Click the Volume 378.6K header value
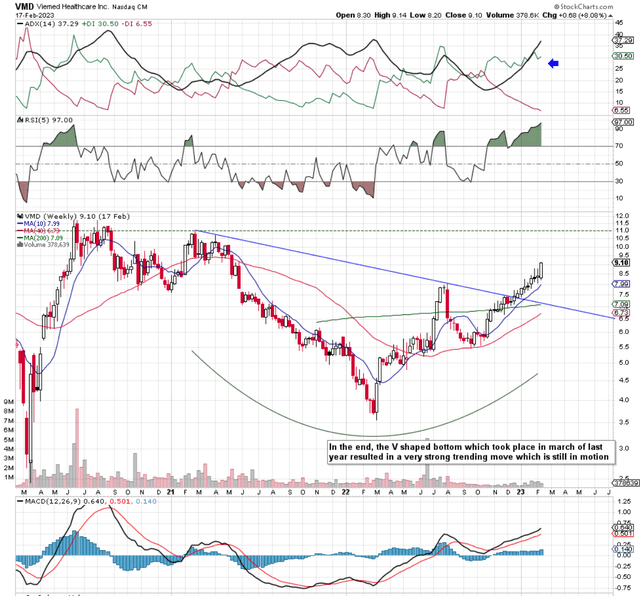640x596 pixels. [x=512, y=15]
